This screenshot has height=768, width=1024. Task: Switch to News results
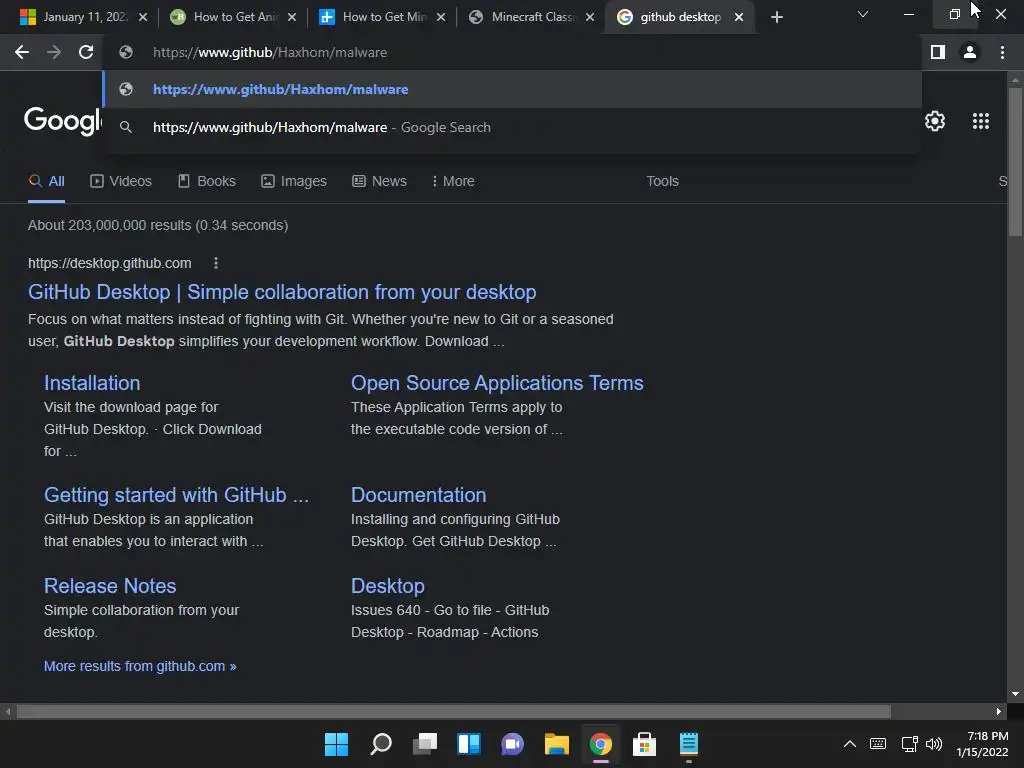(379, 182)
